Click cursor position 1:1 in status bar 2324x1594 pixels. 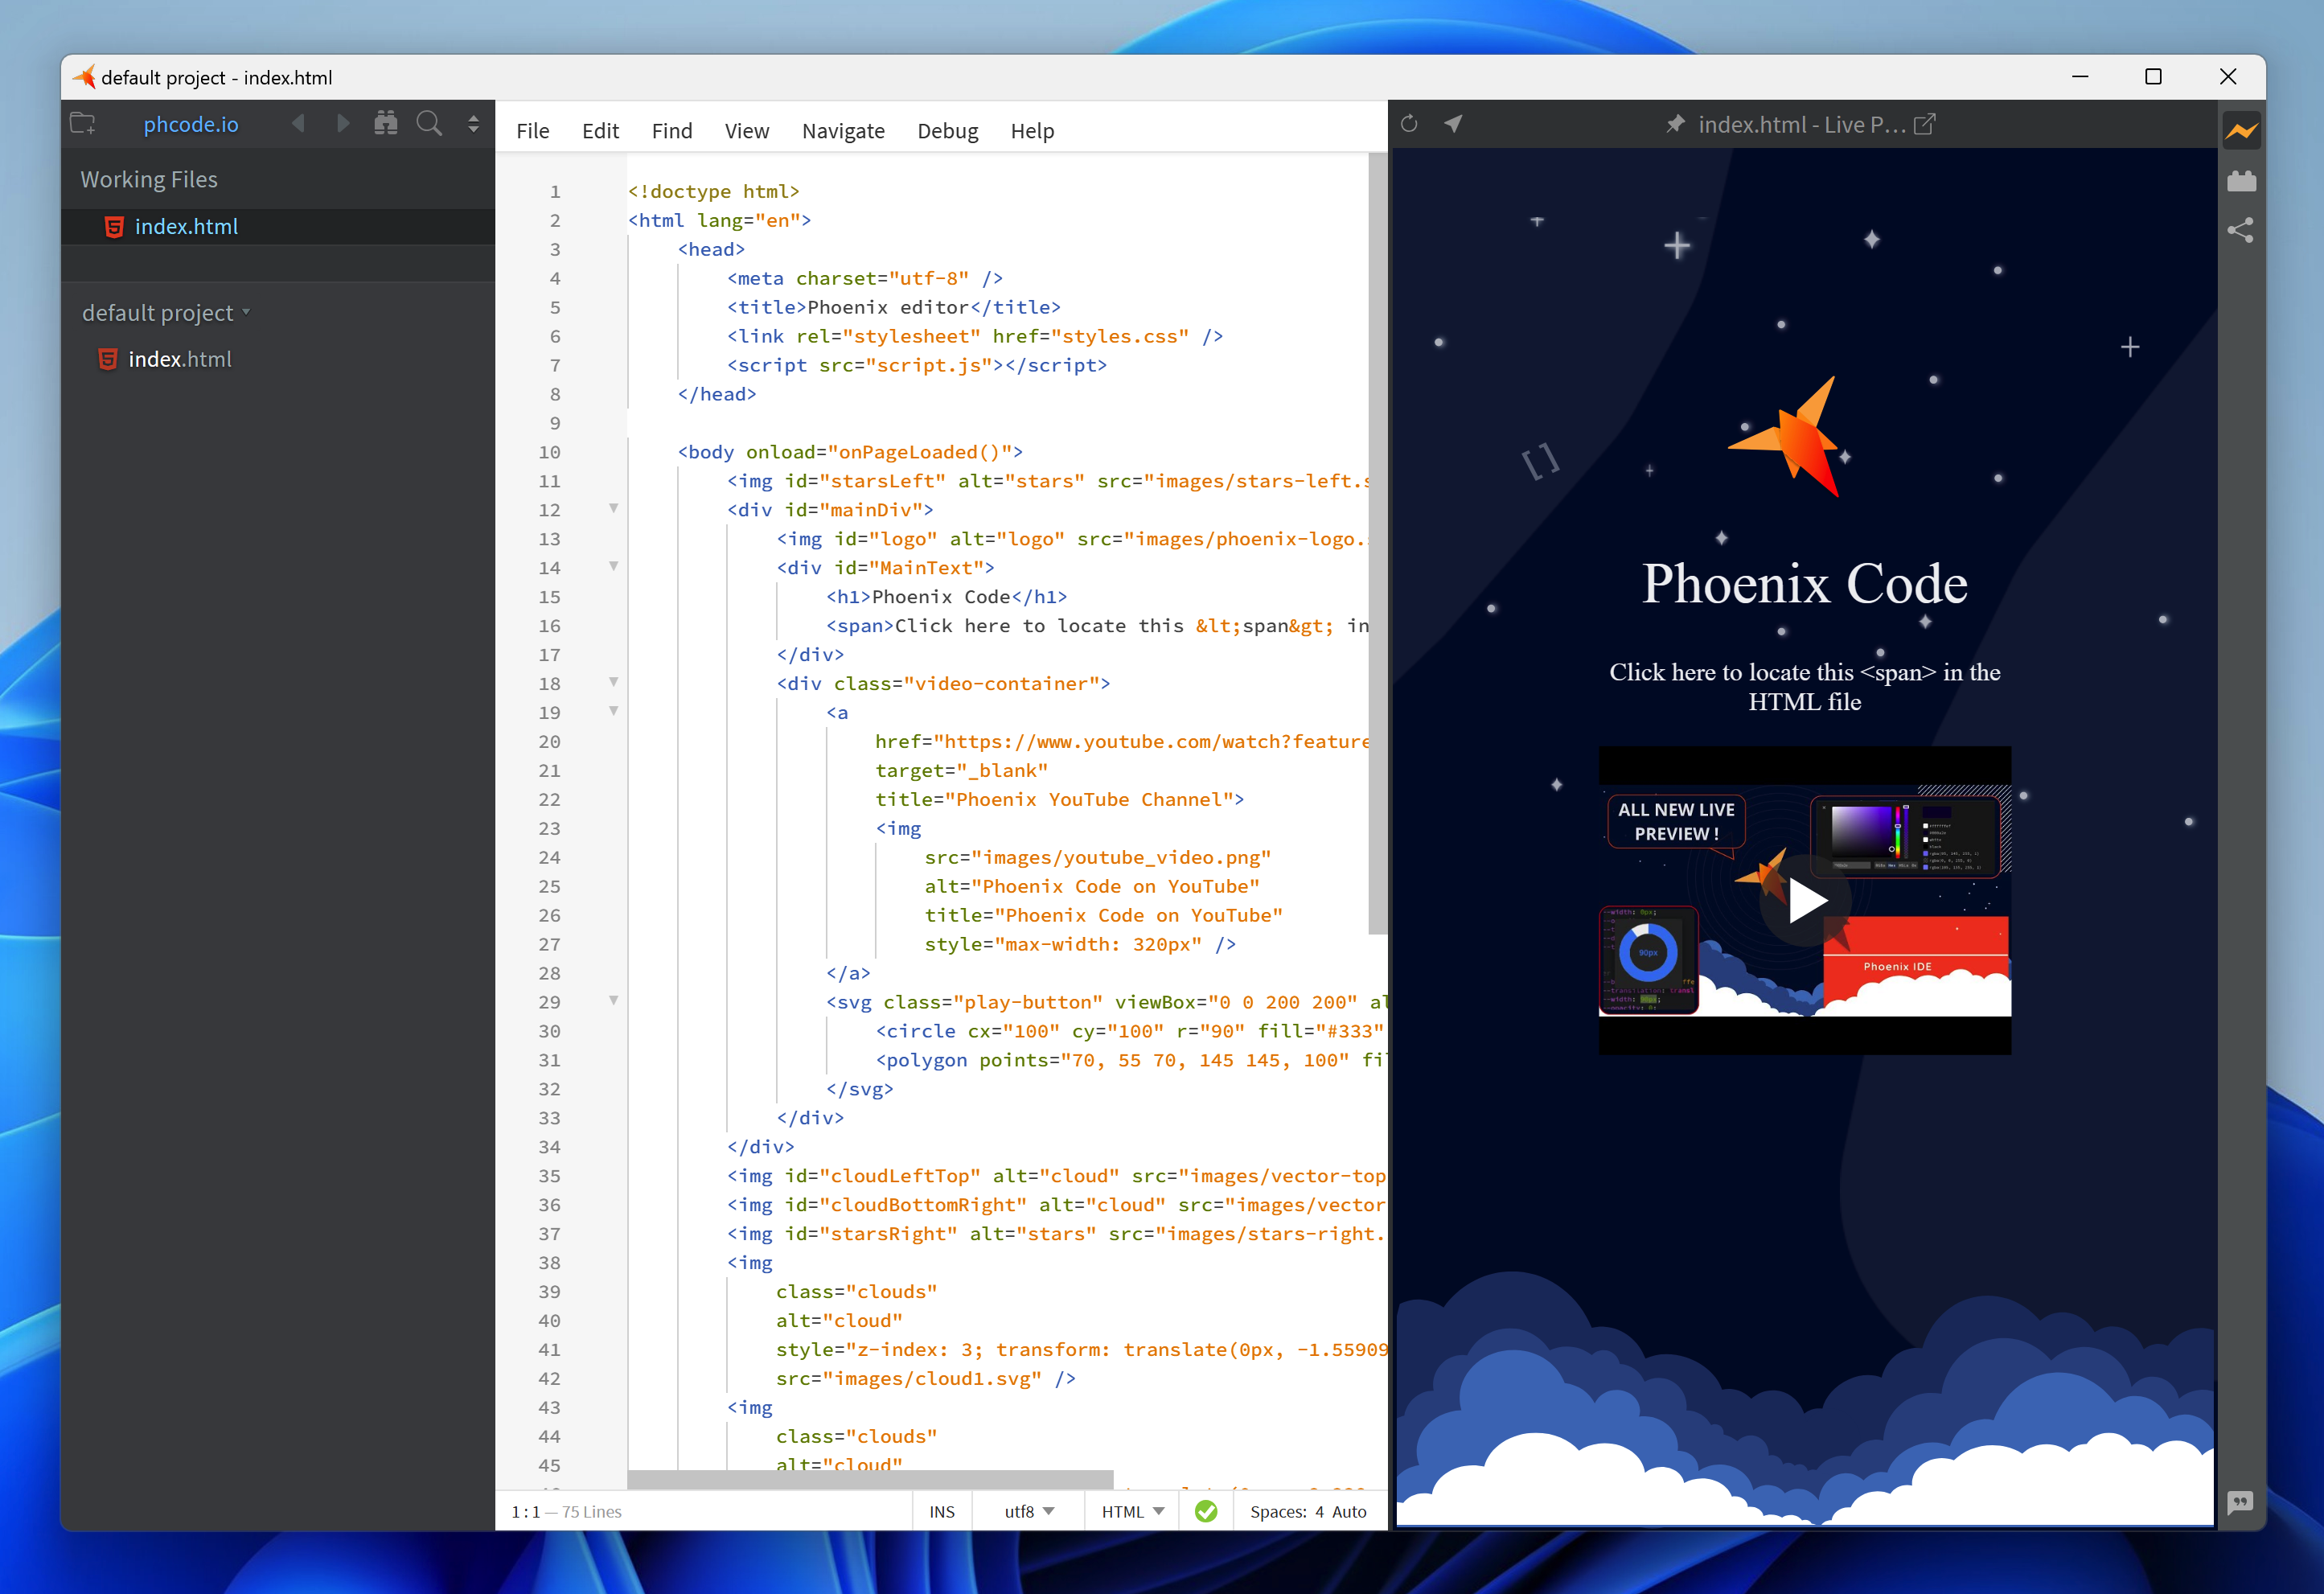pyautogui.click(x=526, y=1512)
